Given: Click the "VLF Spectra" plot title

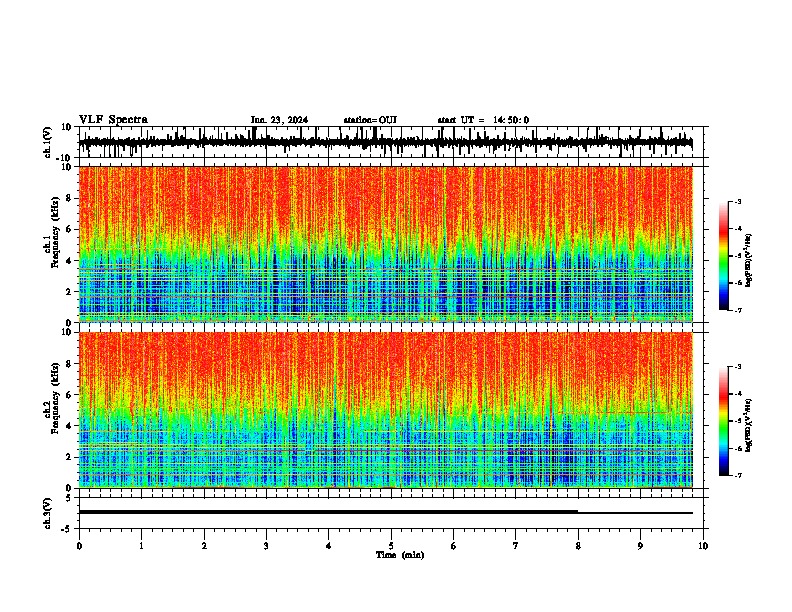Looking at the screenshot, I should [113, 120].
